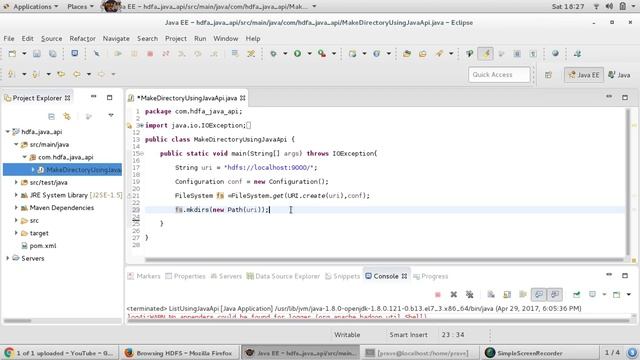
Task: Click the Console horizontal scrollbar
Action: point(378,321)
